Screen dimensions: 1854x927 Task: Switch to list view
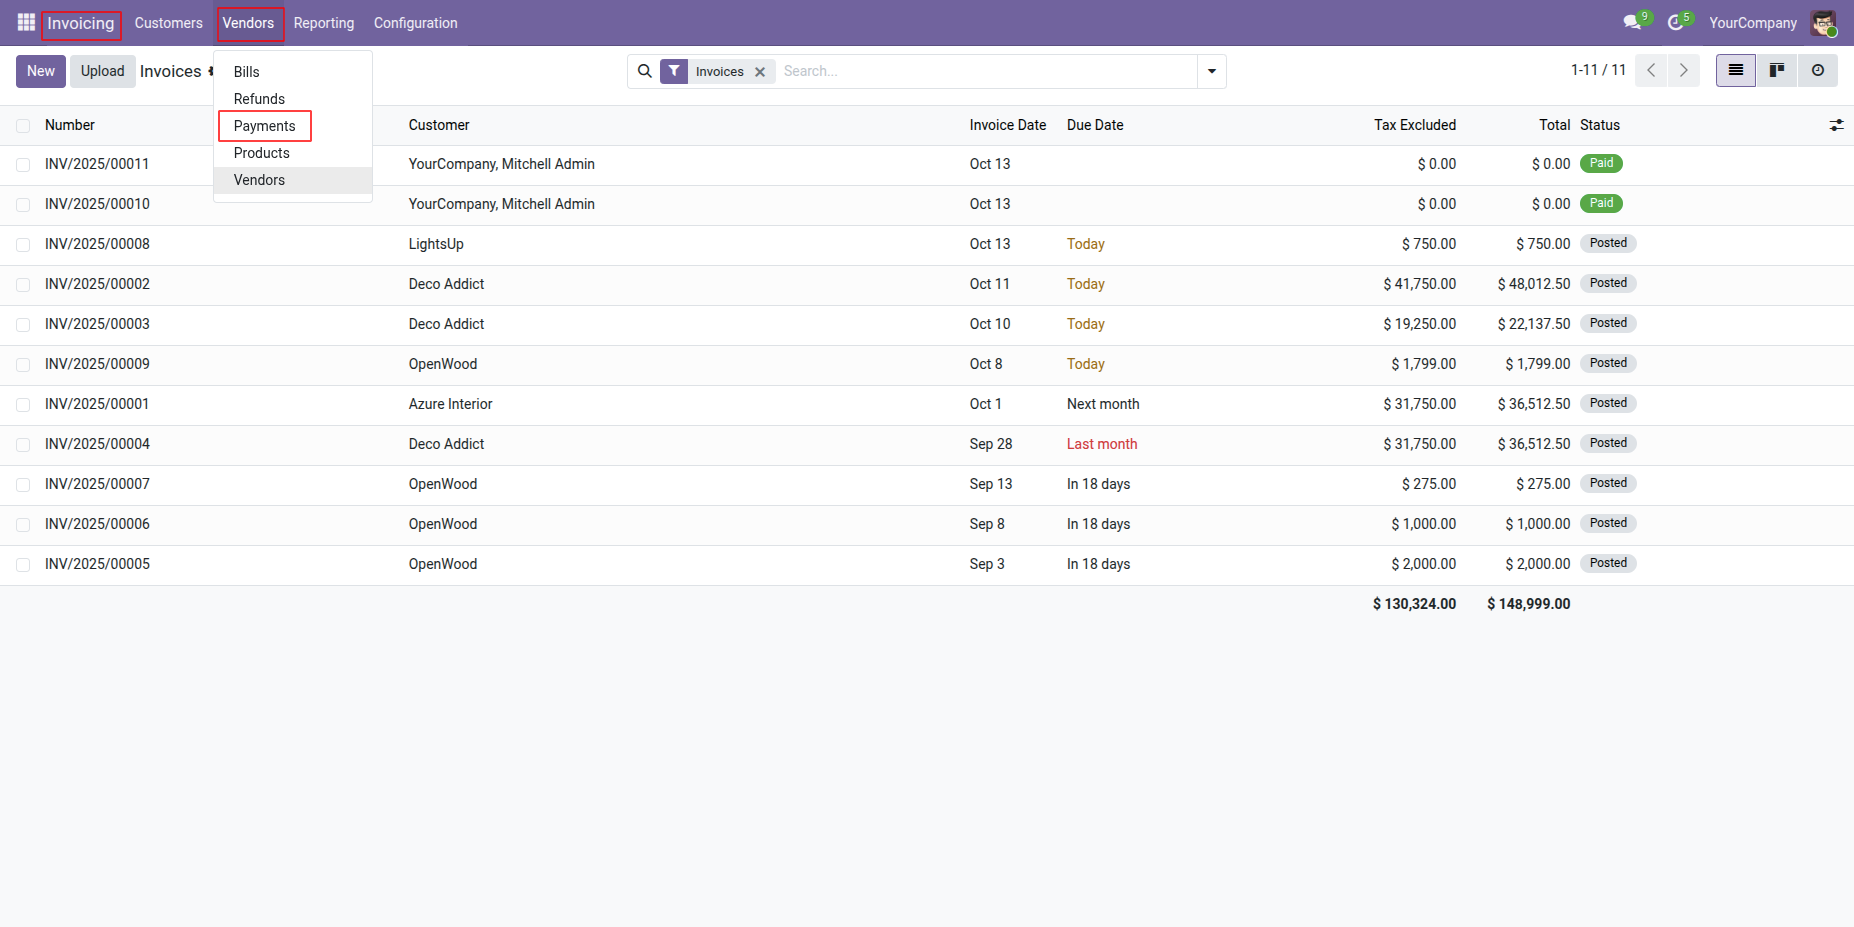[1735, 71]
